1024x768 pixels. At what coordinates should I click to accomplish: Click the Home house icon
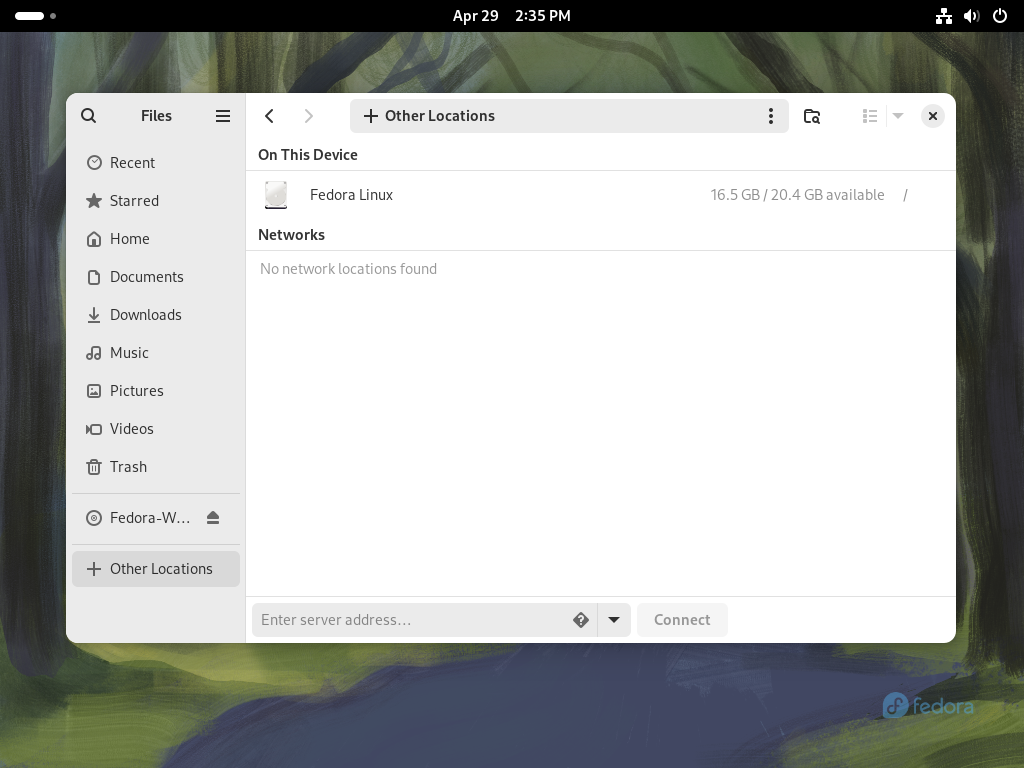[94, 239]
